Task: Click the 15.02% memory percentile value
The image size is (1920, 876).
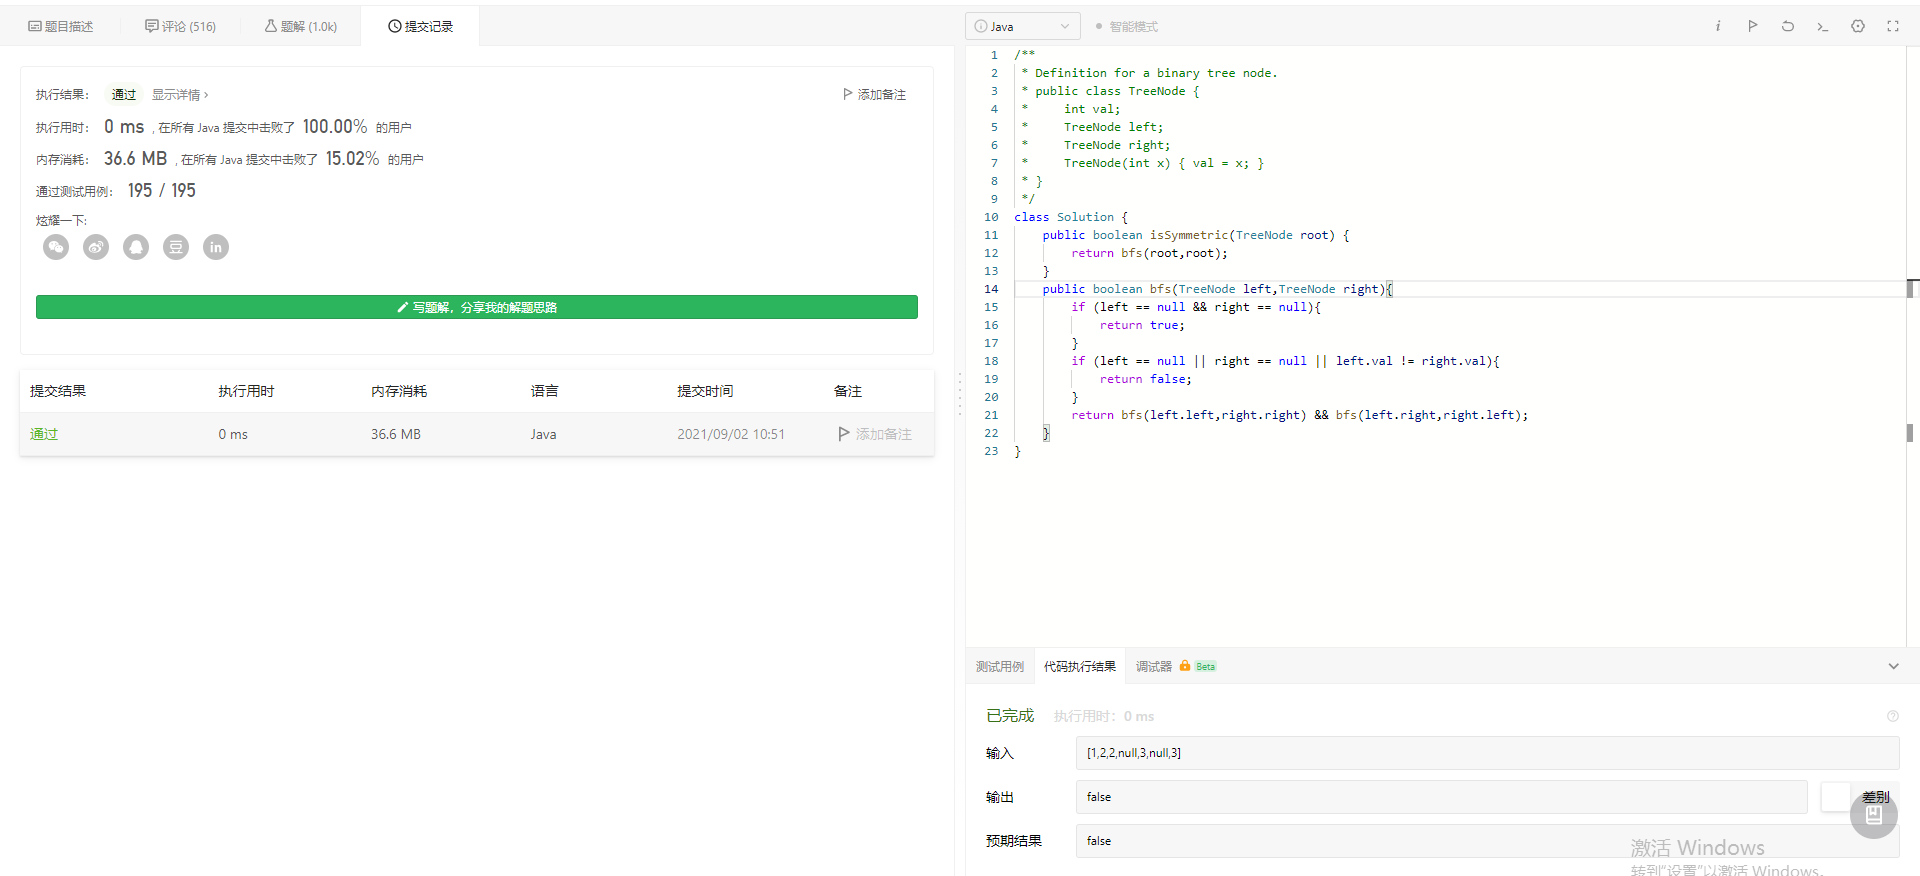Action: pos(353,158)
